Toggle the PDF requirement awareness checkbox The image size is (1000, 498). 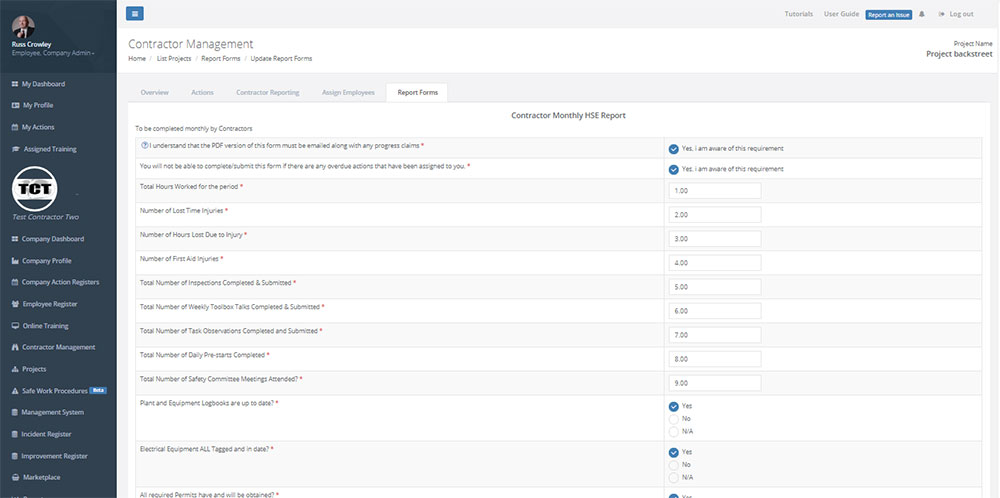click(673, 148)
